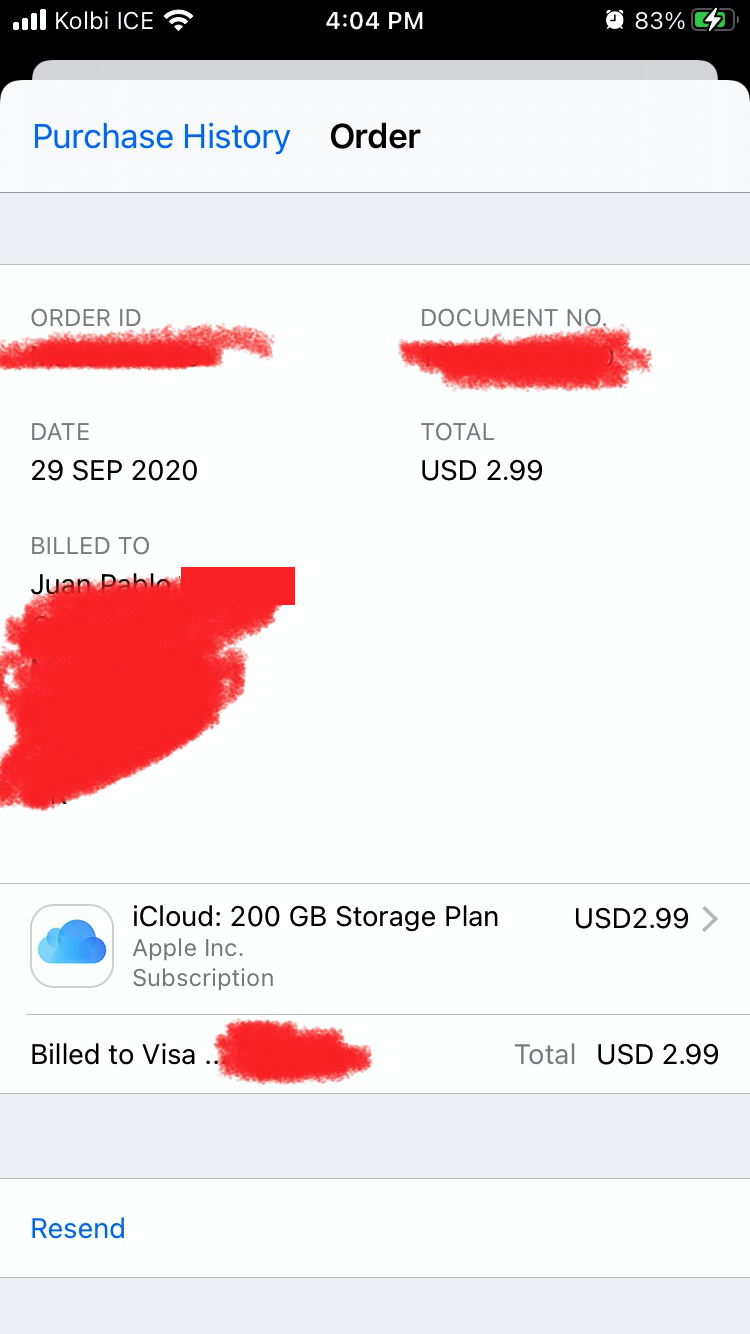Tap the 4:04 PM status bar clock
The height and width of the screenshot is (1334, 750).
(x=374, y=20)
